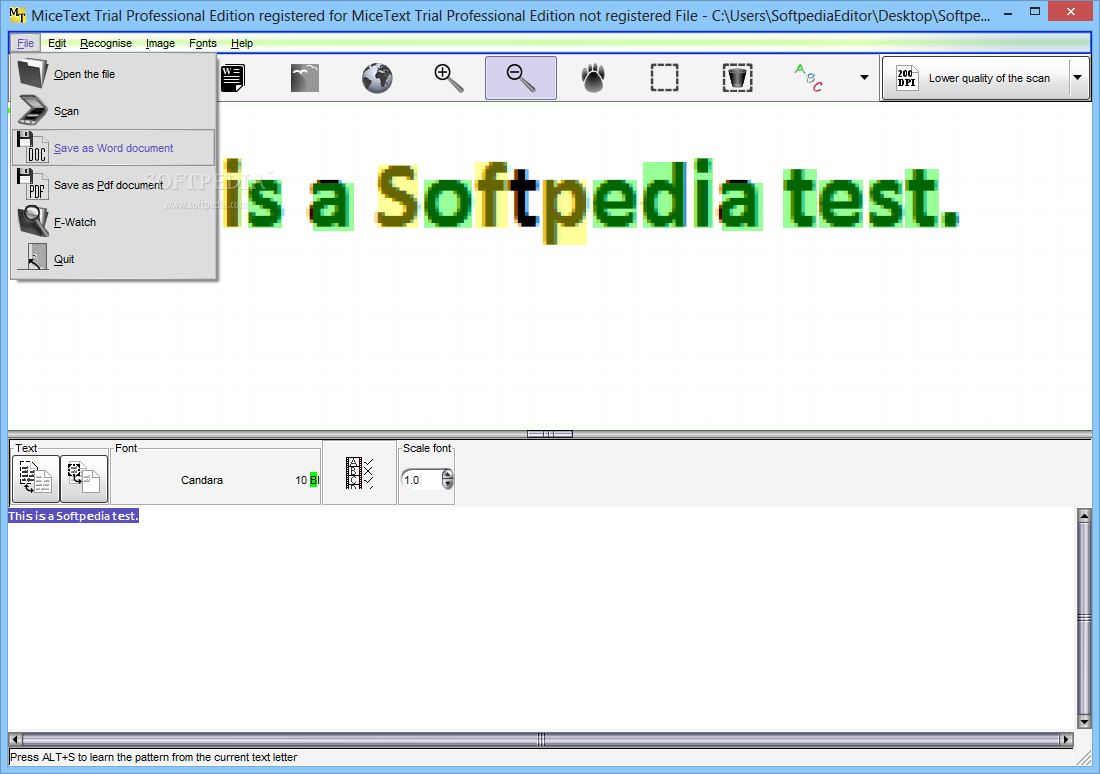Viewport: 1100px width, 774px height.
Task: Click the zoom out magnifier icon
Action: click(521, 78)
